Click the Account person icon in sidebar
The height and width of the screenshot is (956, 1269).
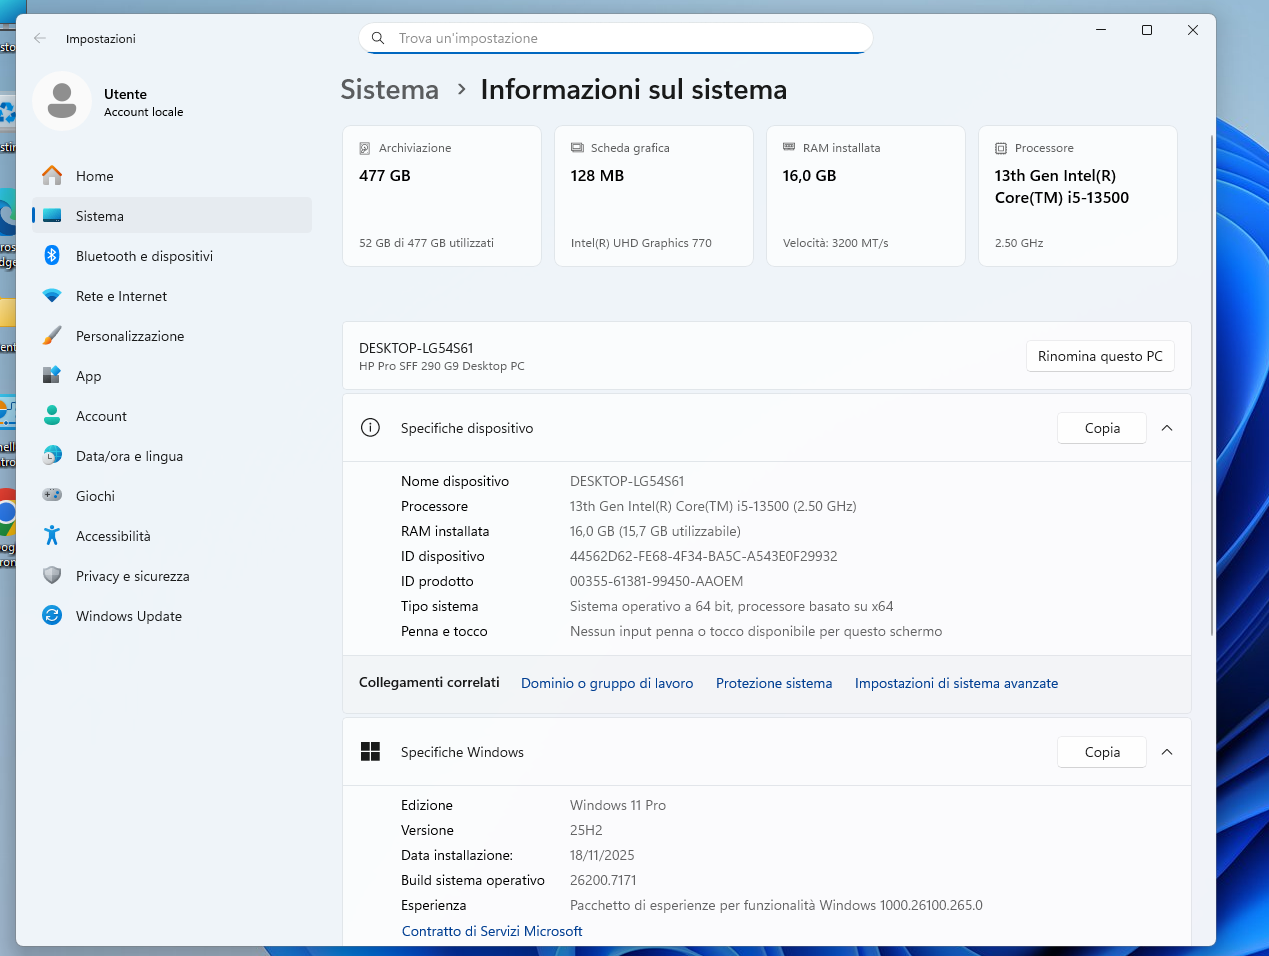click(52, 416)
